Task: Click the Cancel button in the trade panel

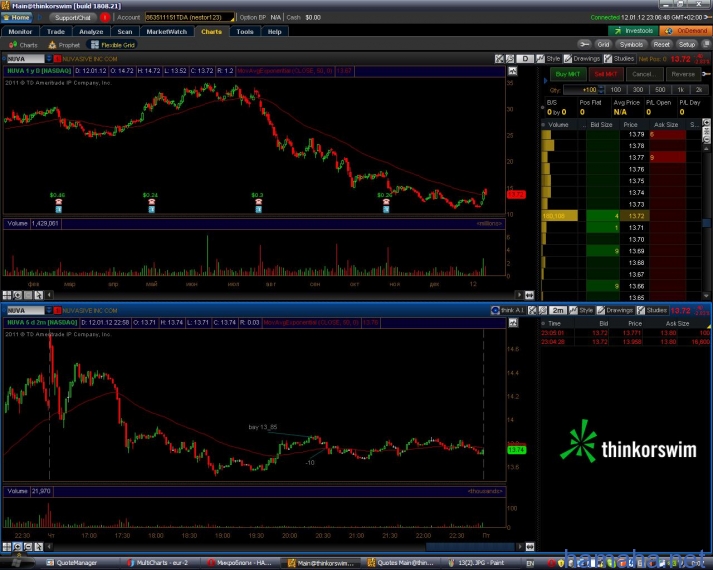Action: coord(643,74)
